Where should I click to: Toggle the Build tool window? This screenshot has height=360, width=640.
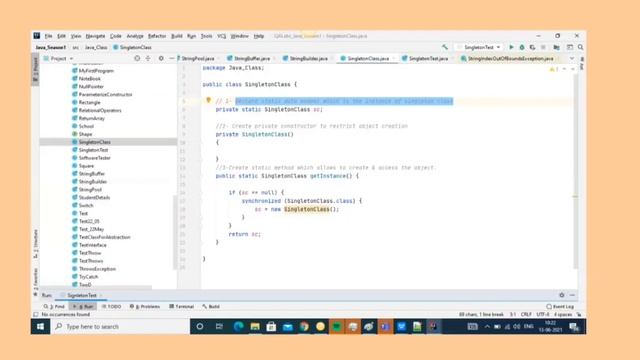click(211, 307)
